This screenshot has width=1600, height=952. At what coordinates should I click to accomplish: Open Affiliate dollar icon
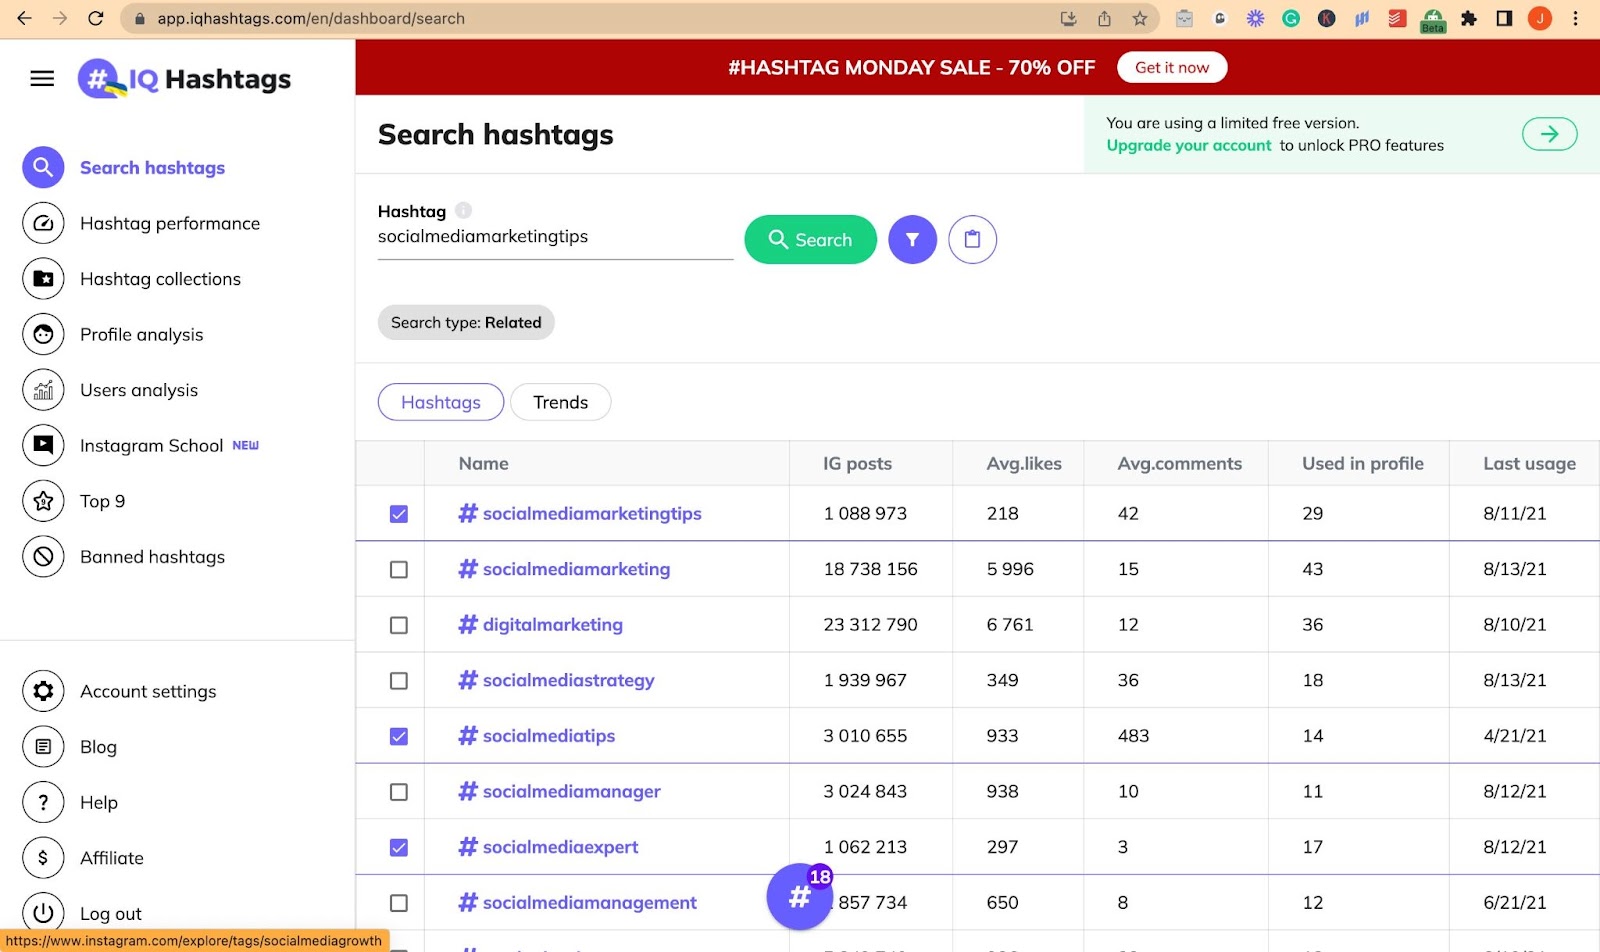43,858
